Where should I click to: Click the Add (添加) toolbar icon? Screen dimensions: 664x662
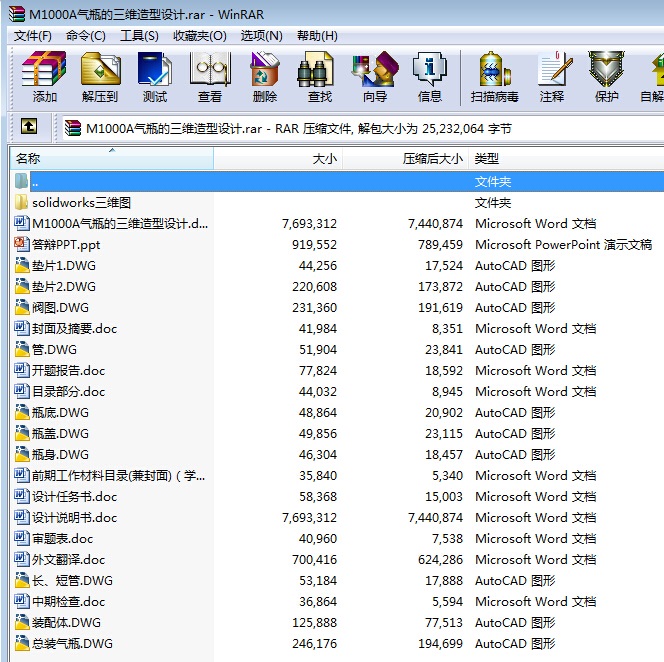[x=44, y=77]
